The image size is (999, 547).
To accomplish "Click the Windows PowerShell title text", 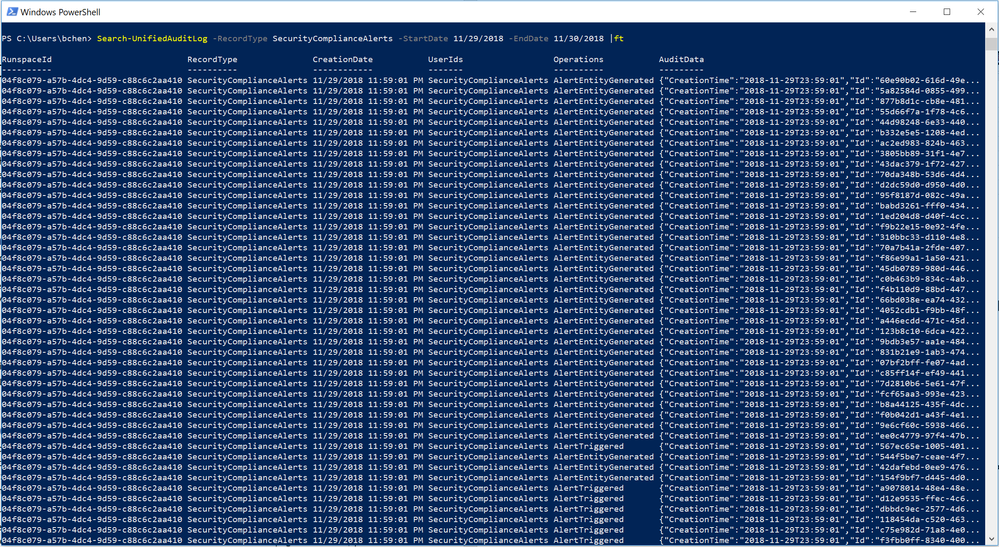I will click(61, 12).
